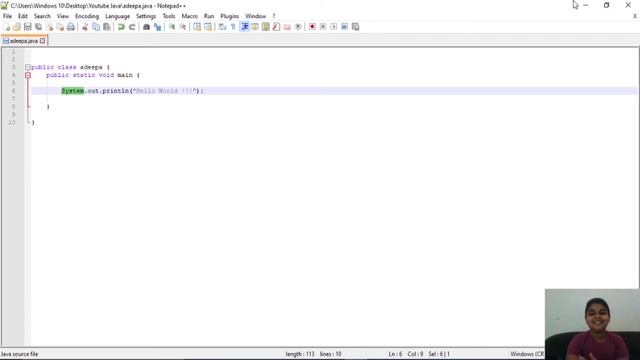Click the Replace toolbar icon
Image resolution: width=640 pixels, height=360 pixels.
(157, 27)
